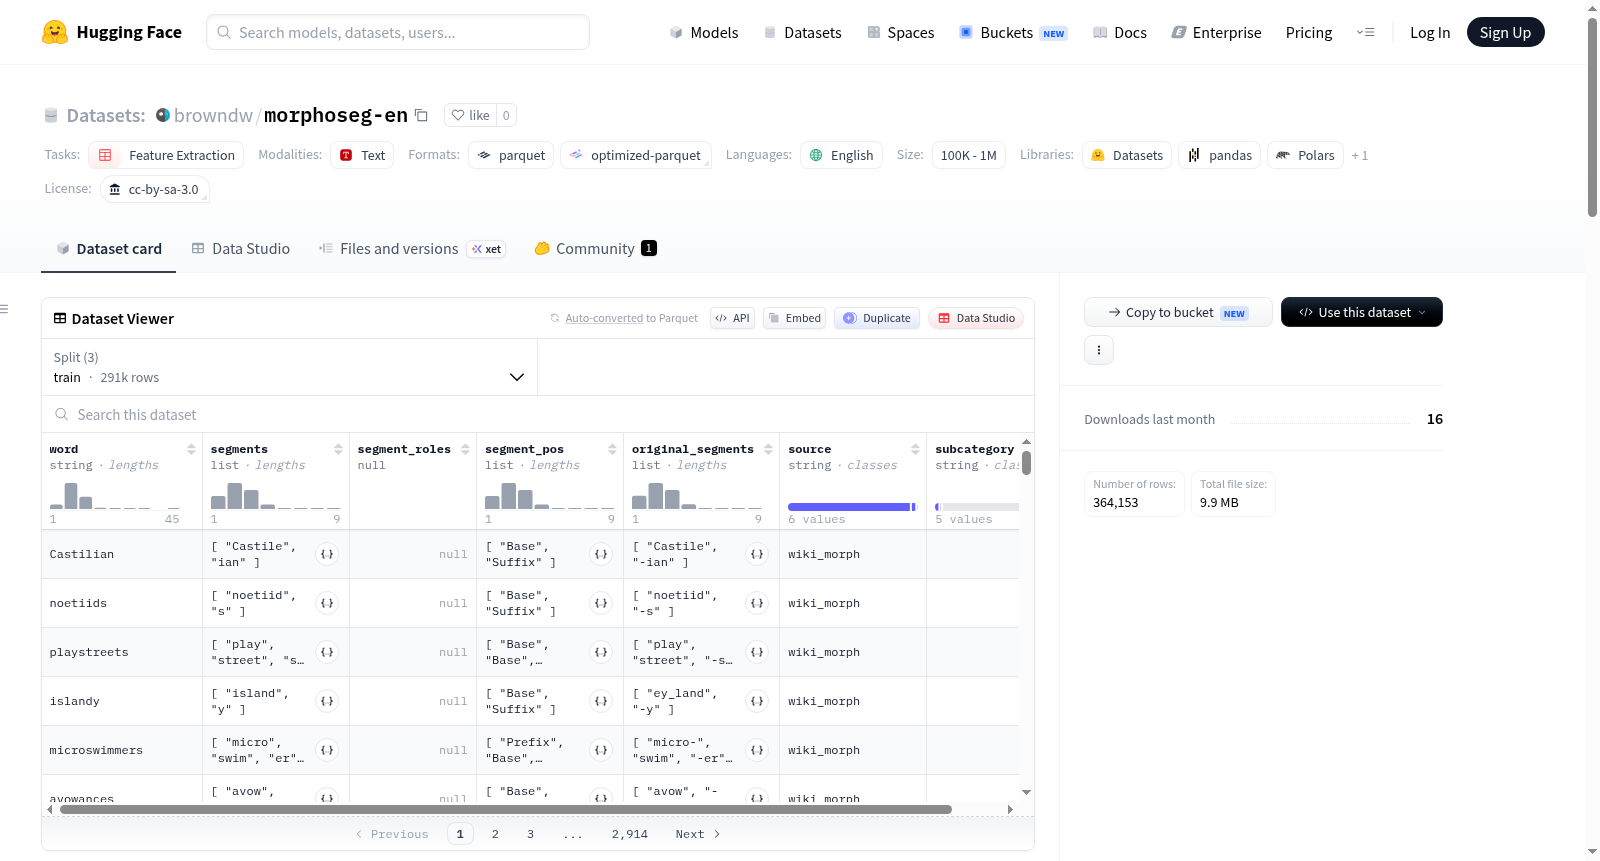Switch to the Data Studio tab

coord(241,249)
